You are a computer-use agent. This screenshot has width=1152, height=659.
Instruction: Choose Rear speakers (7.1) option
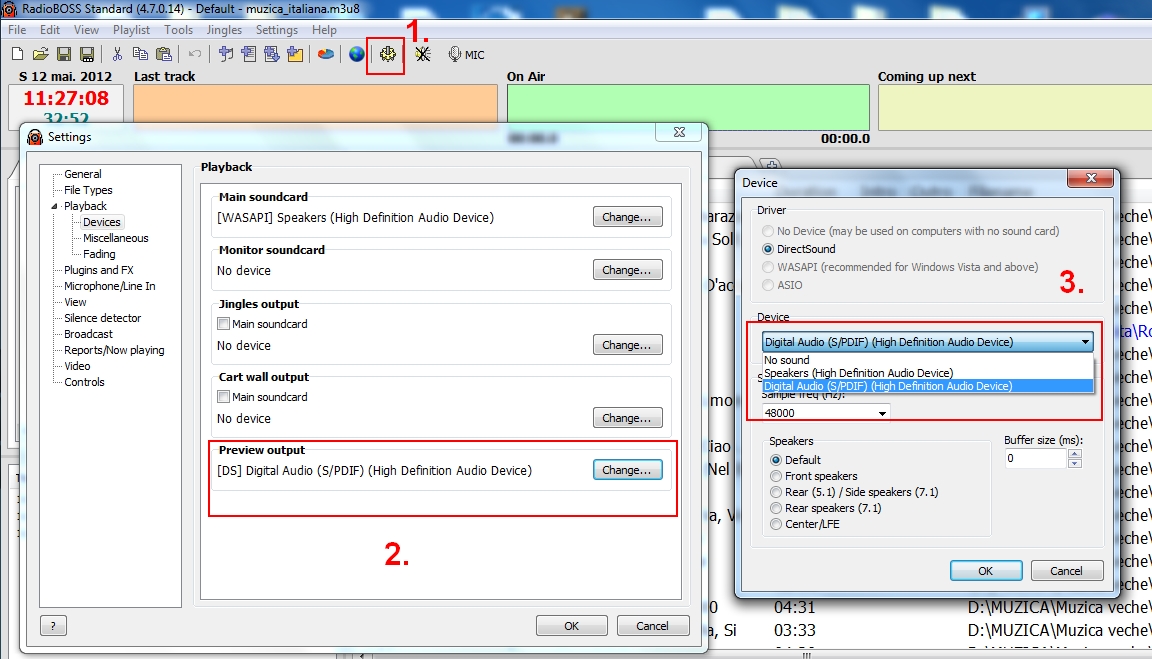[x=776, y=508]
